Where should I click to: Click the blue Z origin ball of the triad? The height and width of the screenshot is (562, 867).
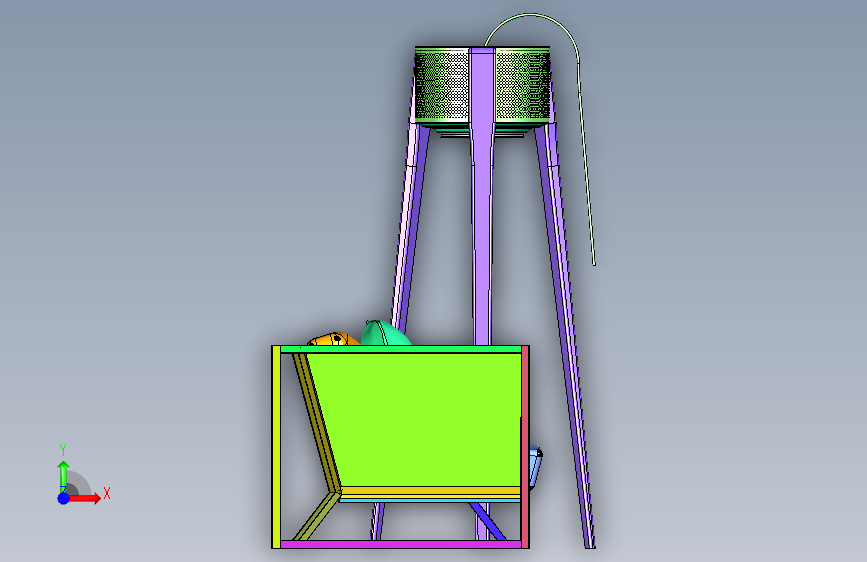click(x=64, y=498)
